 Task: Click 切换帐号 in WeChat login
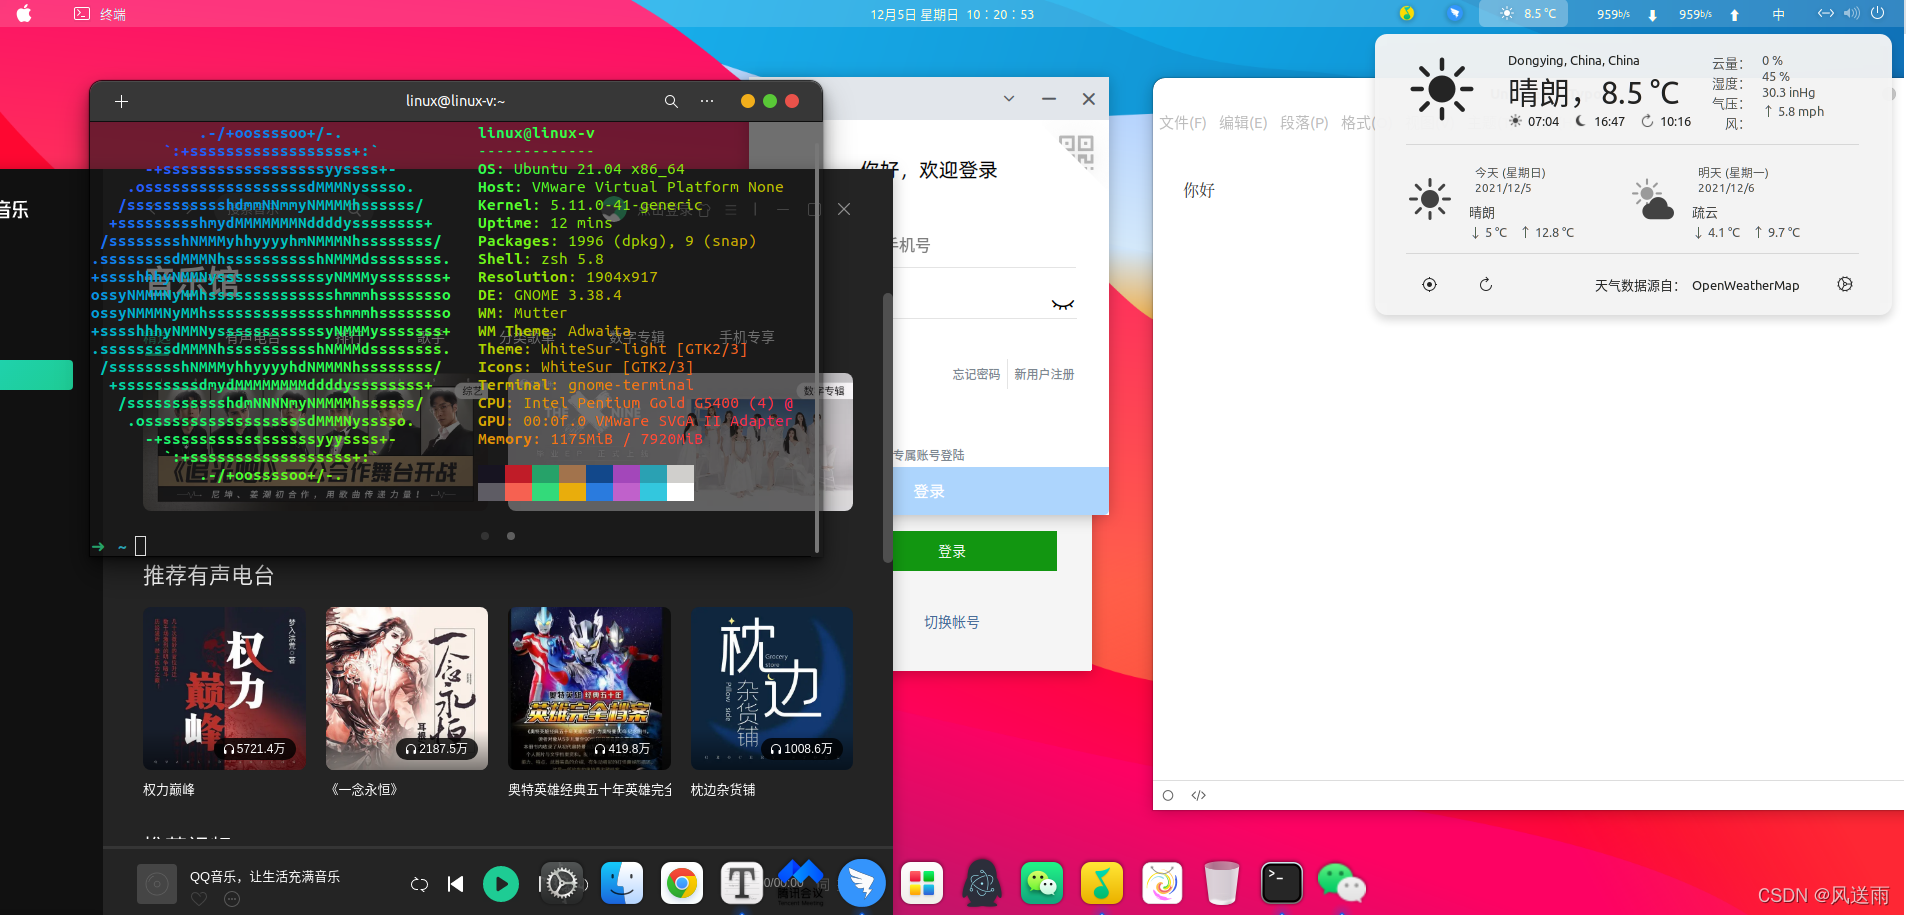(952, 622)
